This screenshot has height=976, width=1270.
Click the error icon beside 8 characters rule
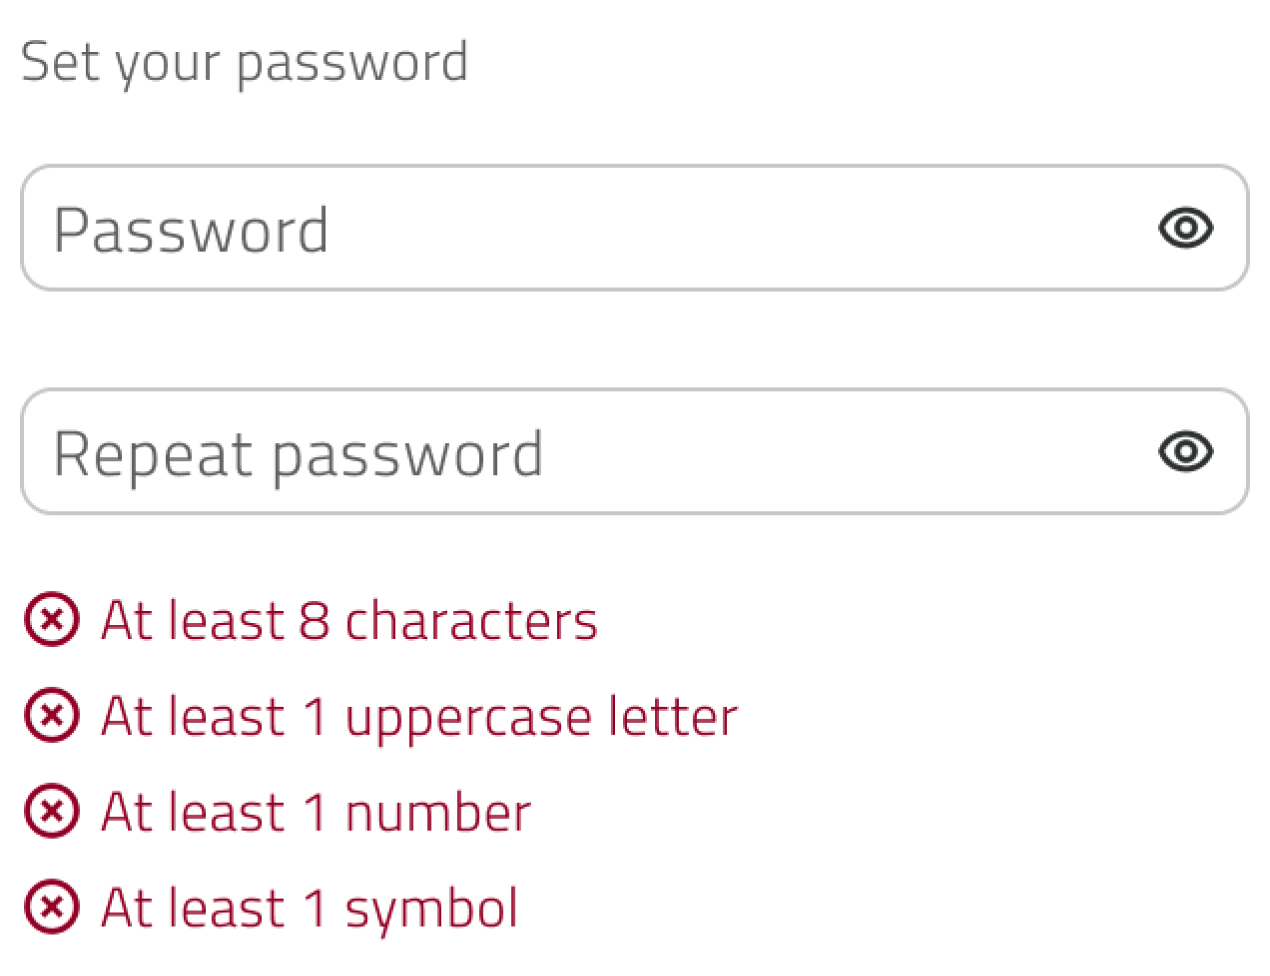[51, 620]
